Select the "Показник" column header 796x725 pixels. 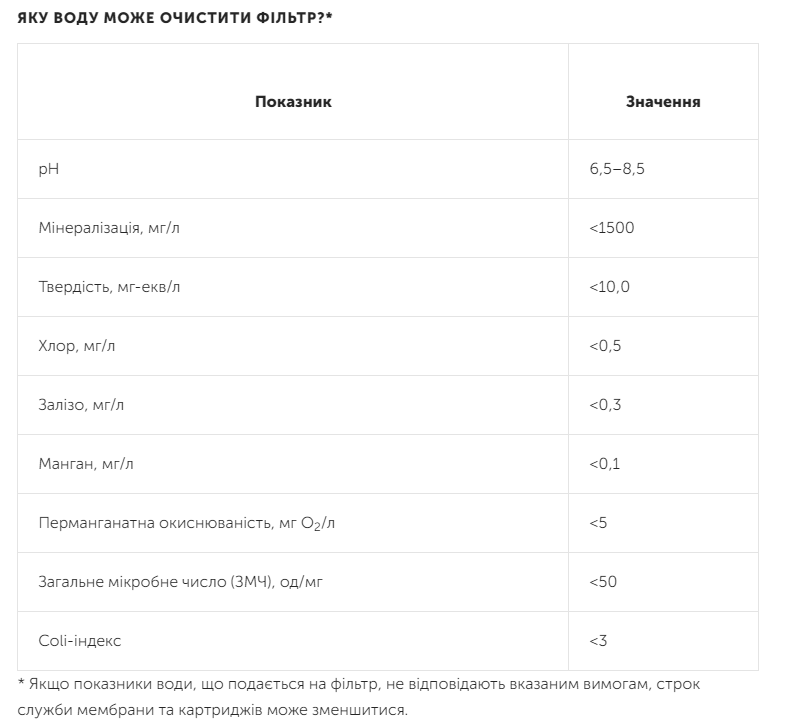click(293, 102)
